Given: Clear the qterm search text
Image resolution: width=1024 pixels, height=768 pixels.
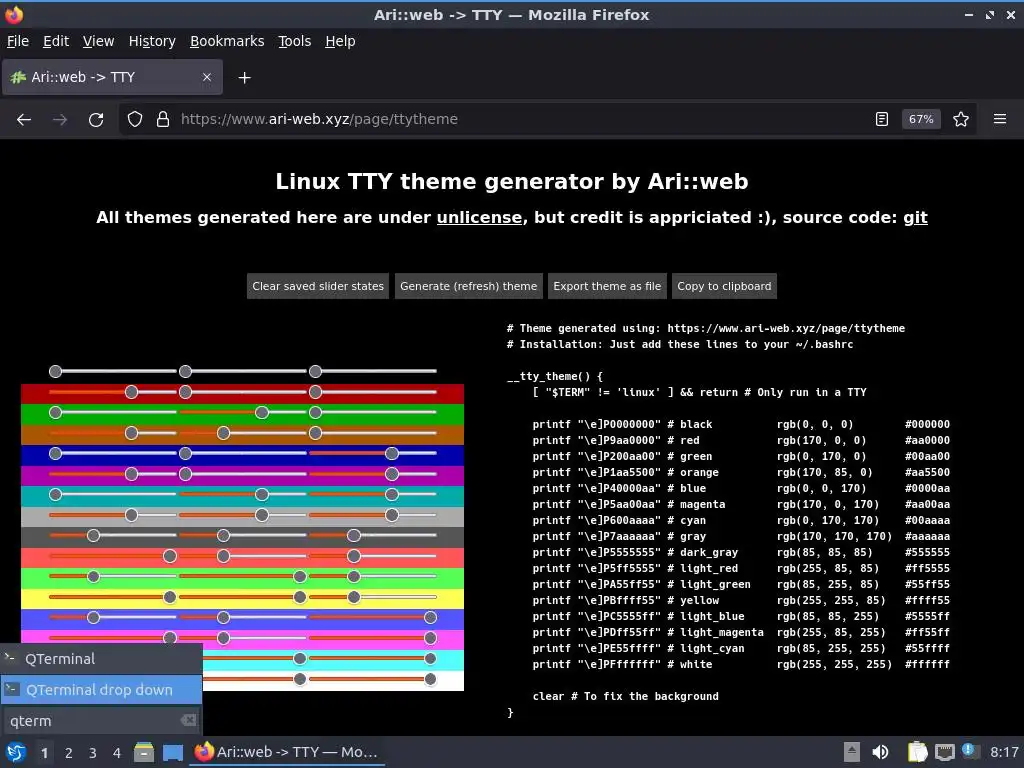Looking at the screenshot, I should (x=188, y=720).
